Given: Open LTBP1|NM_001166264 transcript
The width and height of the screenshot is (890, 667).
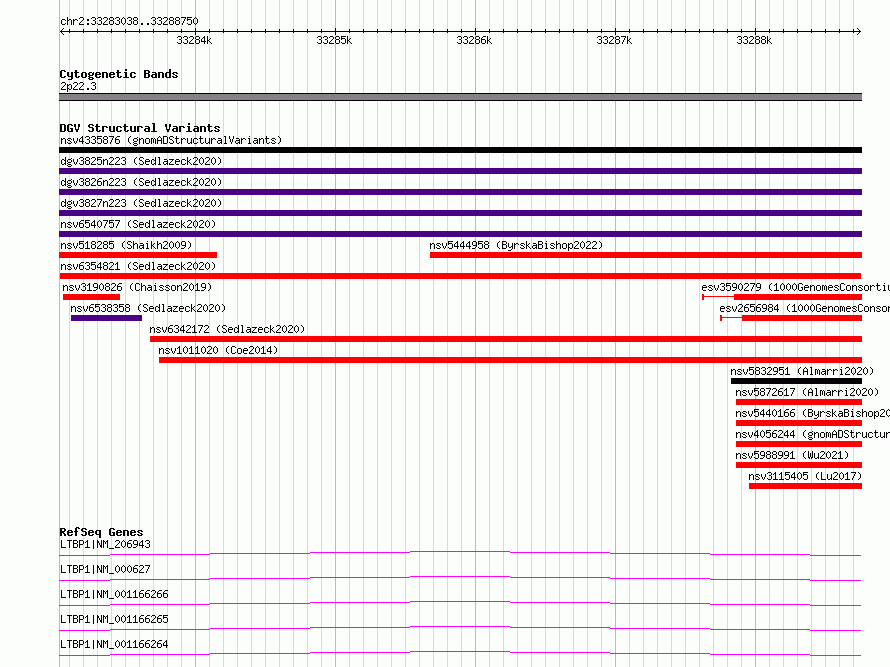Looking at the screenshot, I should (114, 644).
